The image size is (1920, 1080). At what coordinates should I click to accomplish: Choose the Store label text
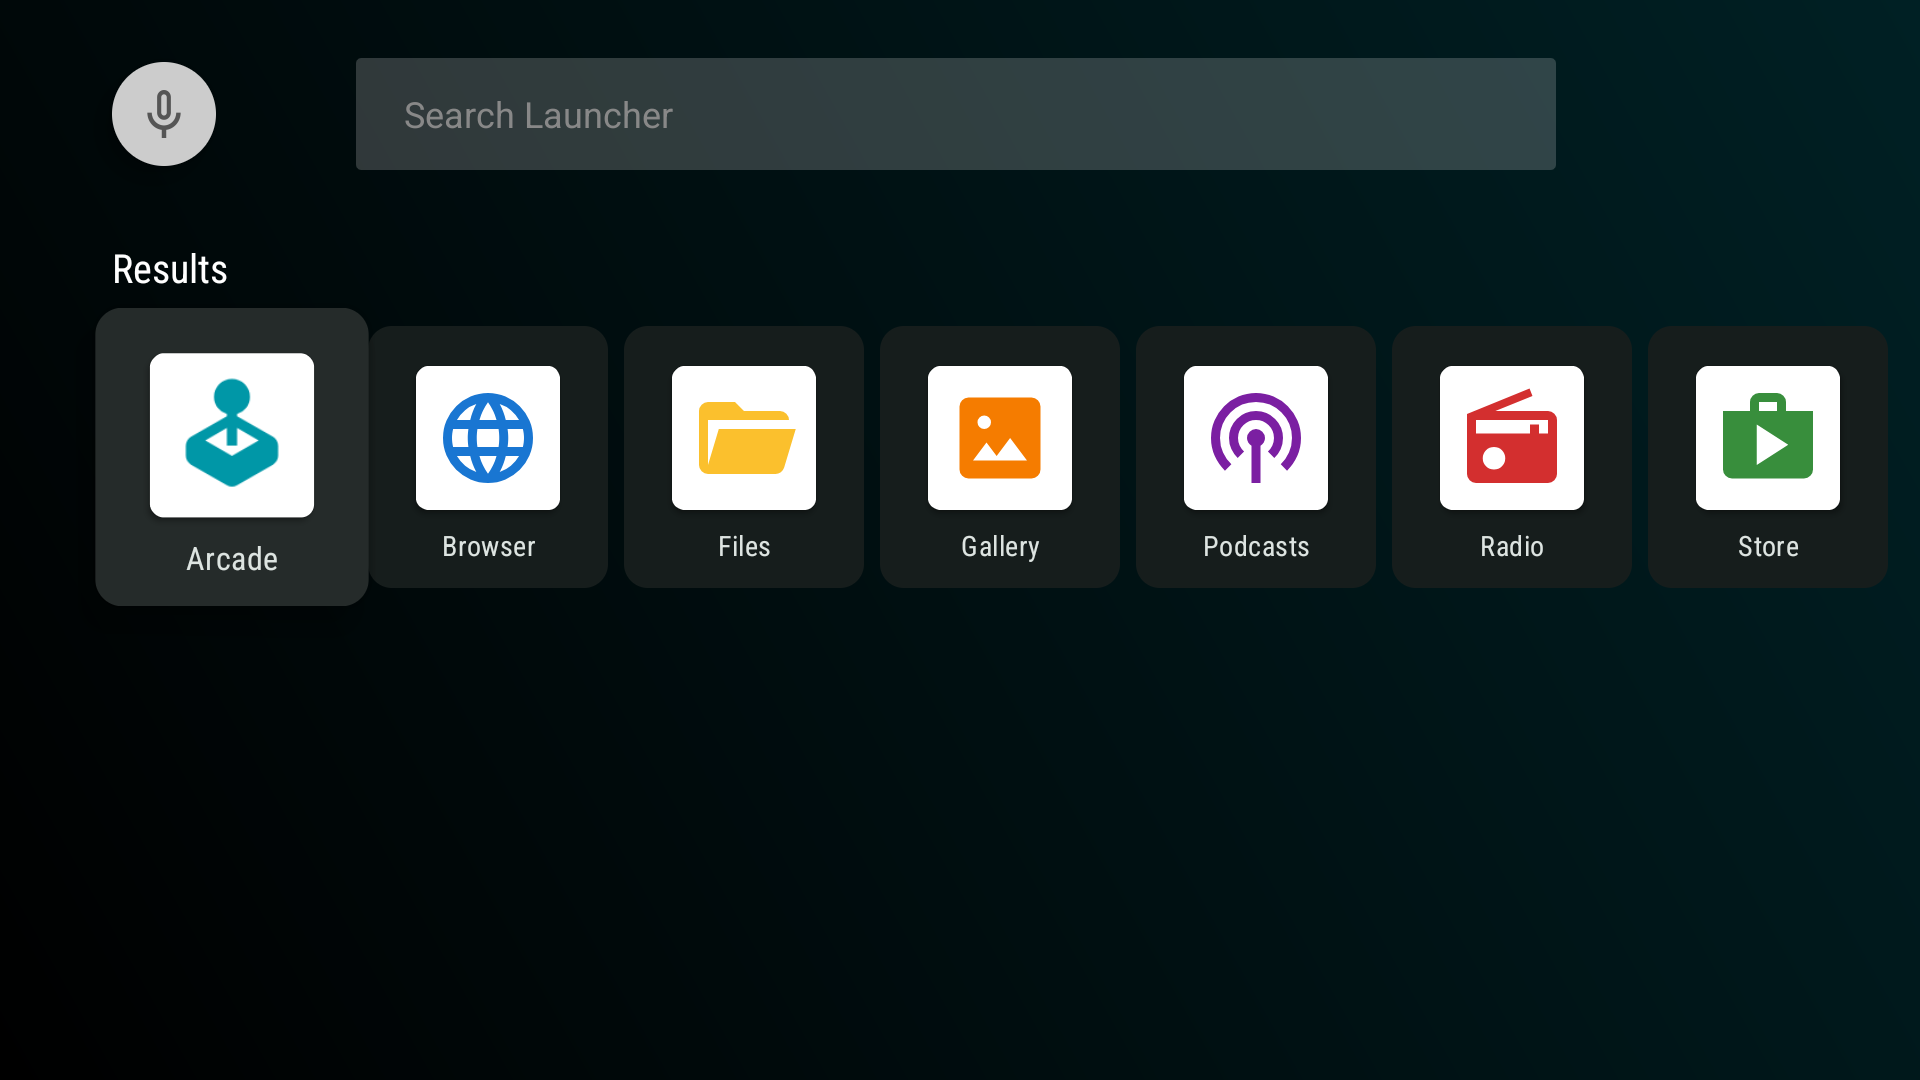click(x=1768, y=547)
